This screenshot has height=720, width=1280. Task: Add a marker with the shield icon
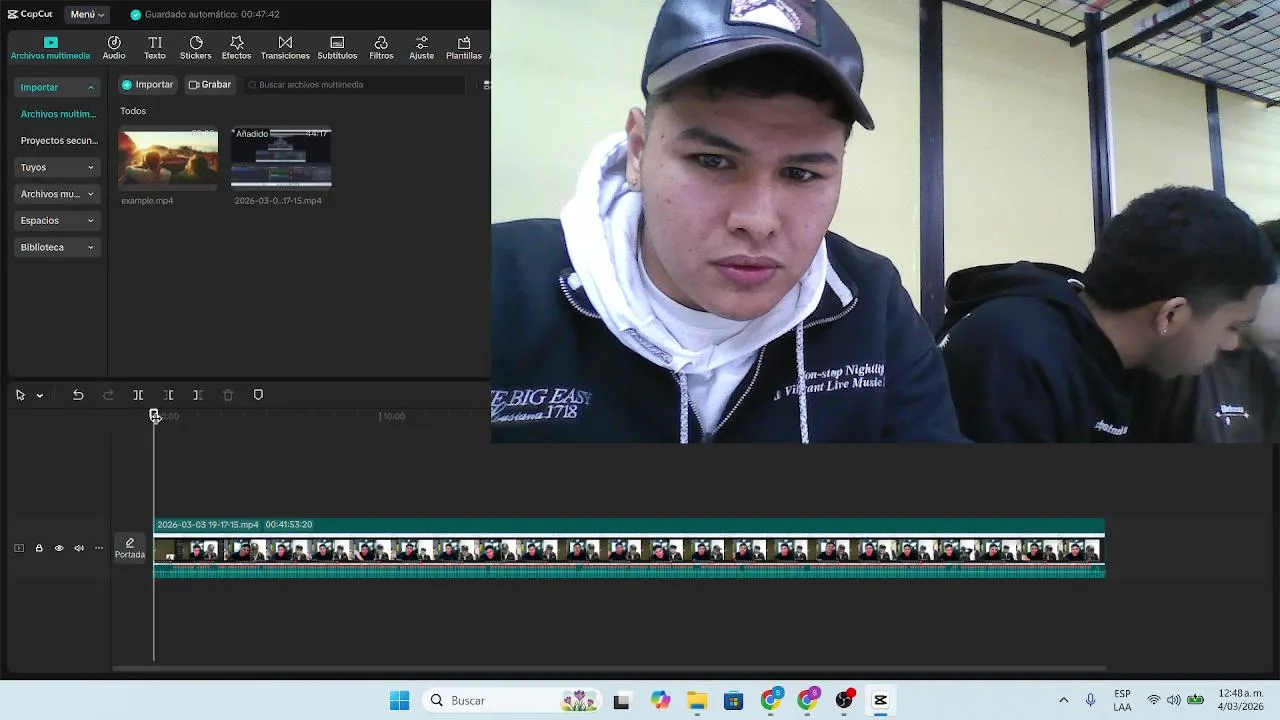click(258, 395)
